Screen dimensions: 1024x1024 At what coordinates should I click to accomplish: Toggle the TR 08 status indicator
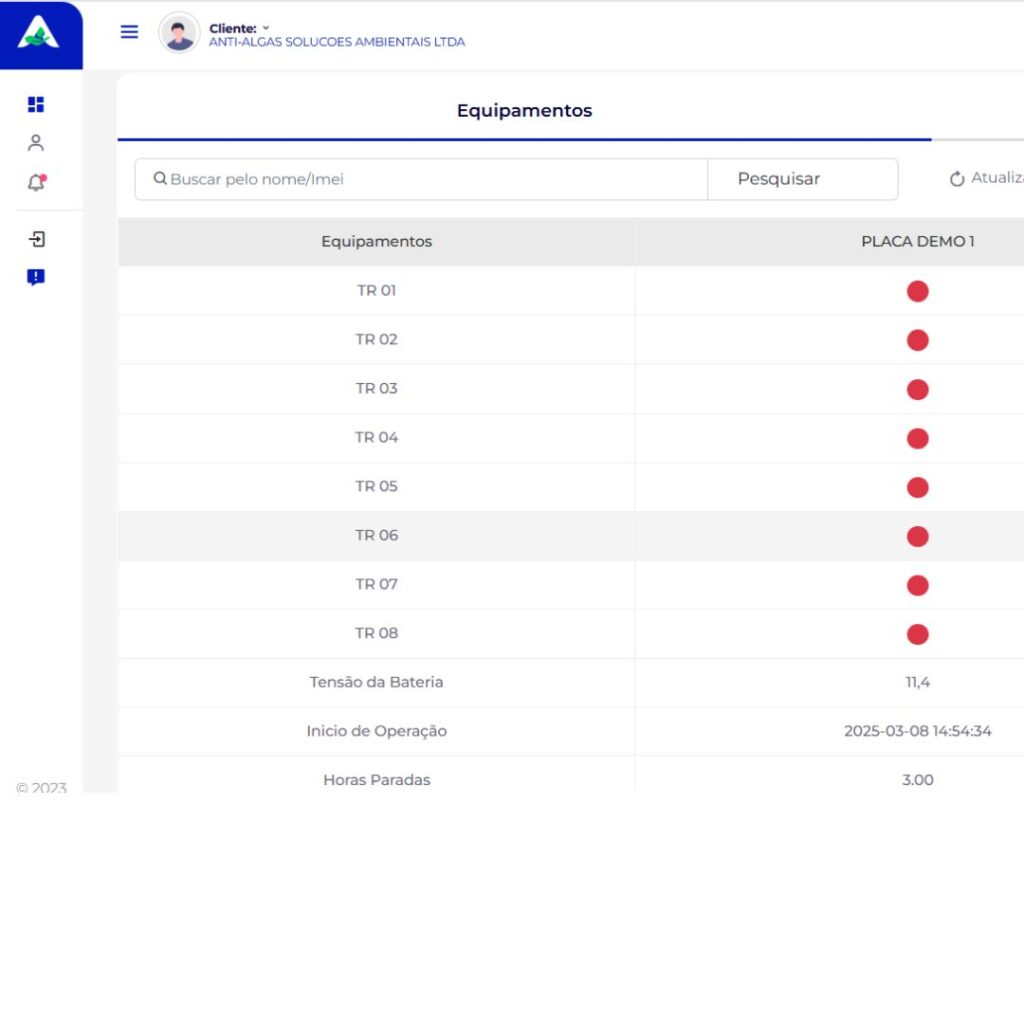[x=917, y=634]
